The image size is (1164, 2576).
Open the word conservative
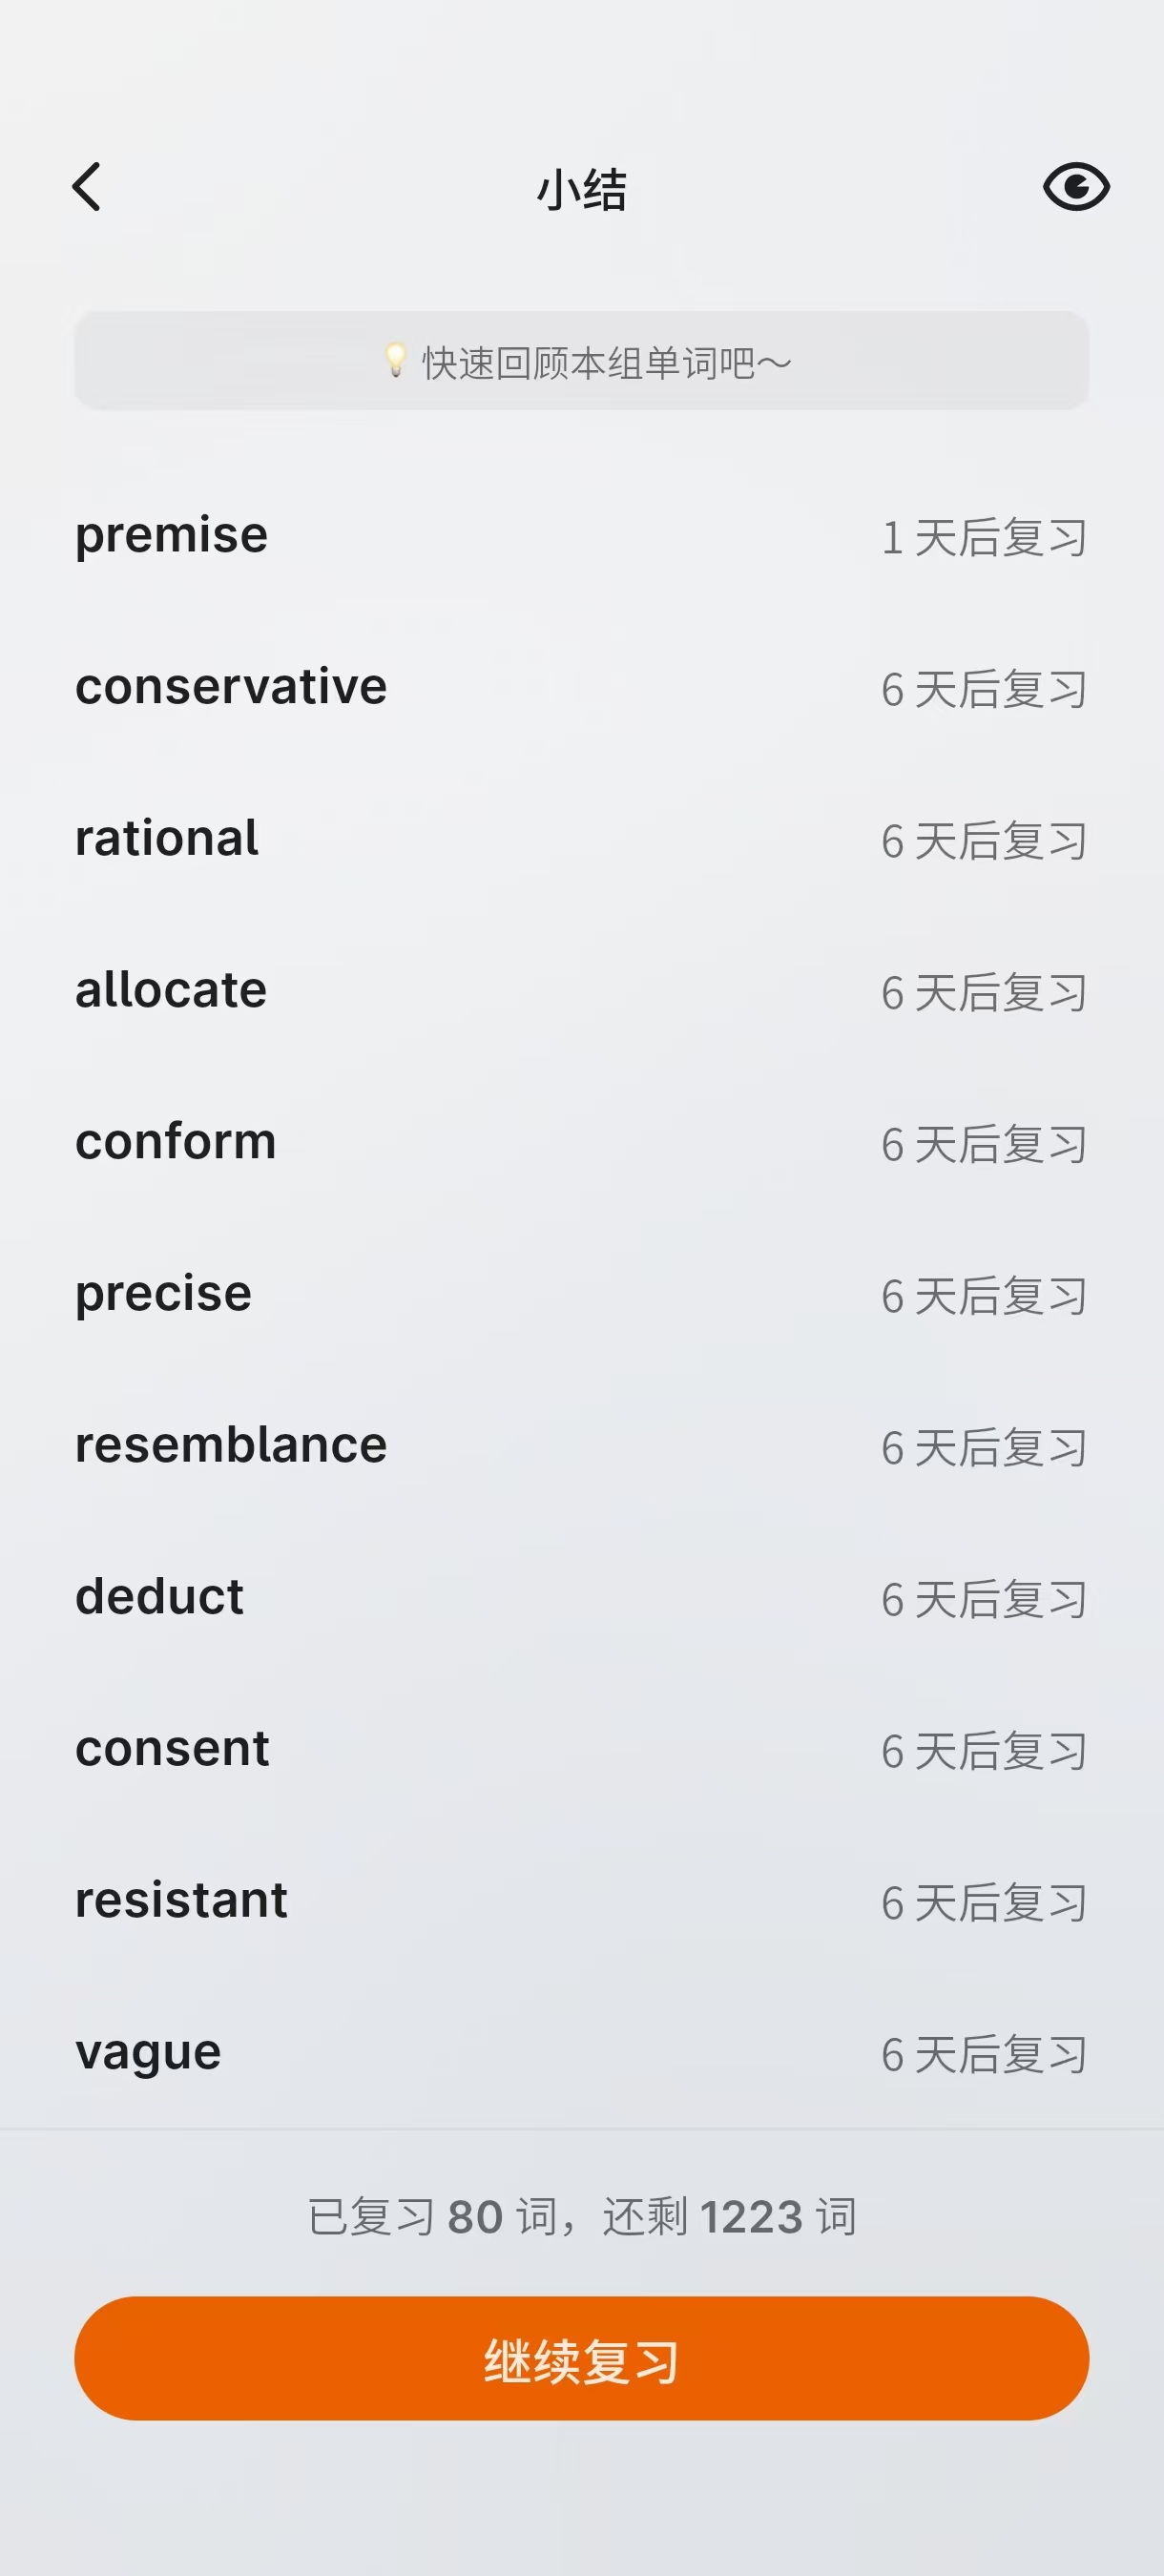coord(231,688)
